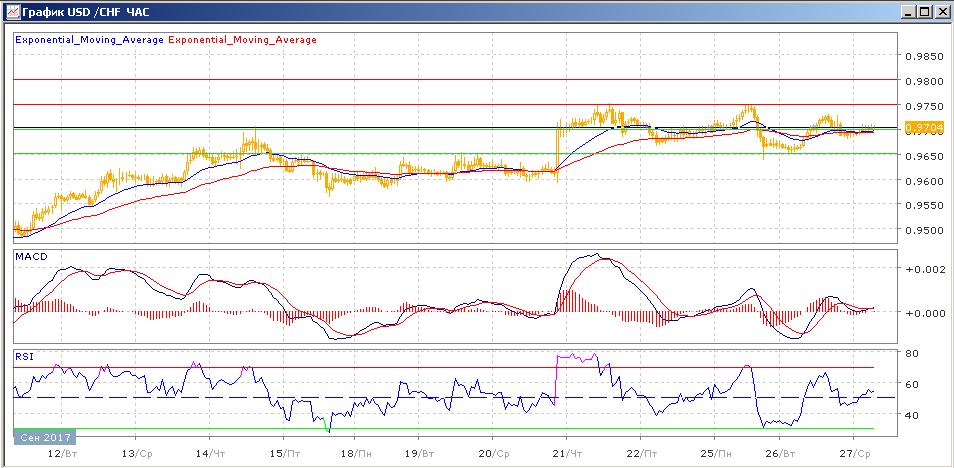Viewport: 954px width, 468px height.
Task: Click the RSI scale value 80
Action: click(x=912, y=353)
